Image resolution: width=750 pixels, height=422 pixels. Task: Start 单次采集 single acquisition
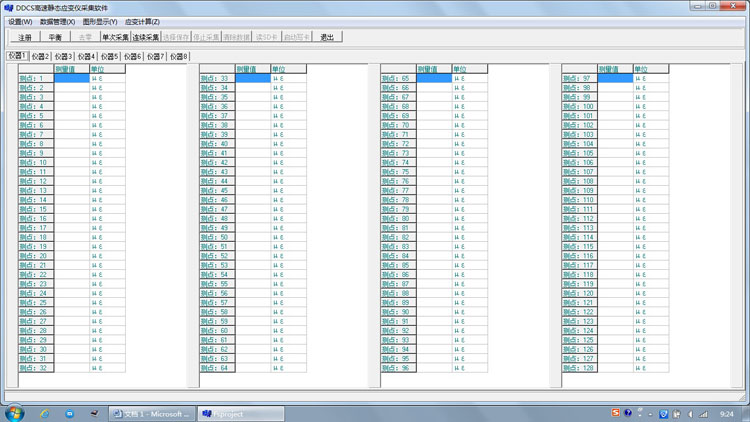point(115,37)
